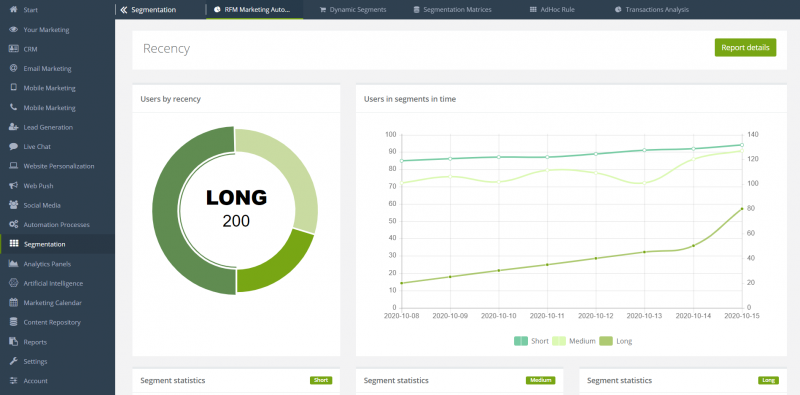Viewport: 800px width, 395px height.
Task: Toggle the Medium series in chart legend
Action: pos(574,341)
